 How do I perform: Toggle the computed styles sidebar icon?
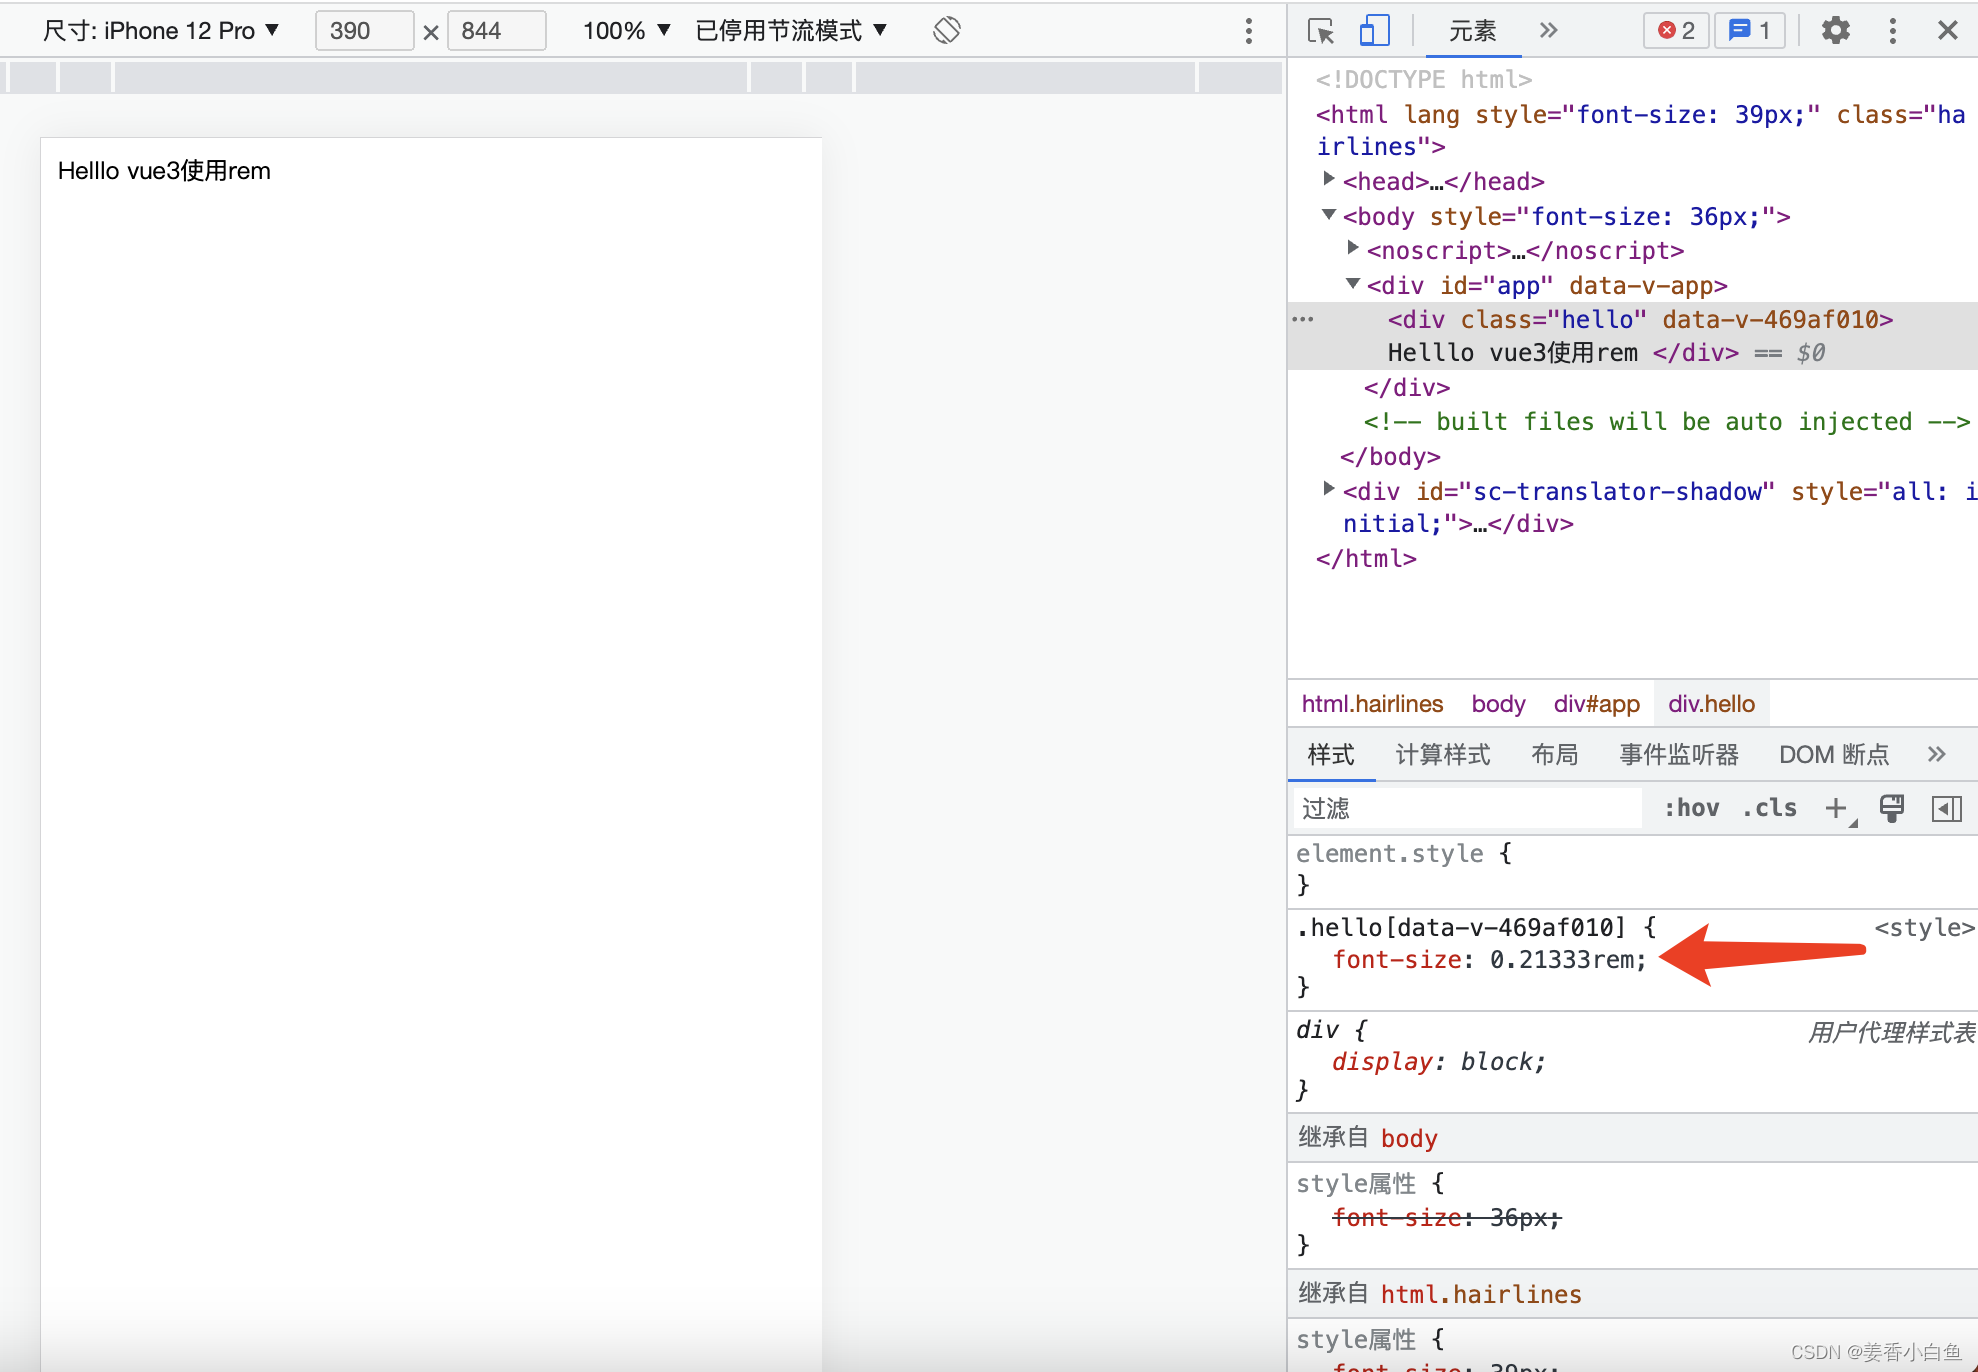(x=1946, y=808)
